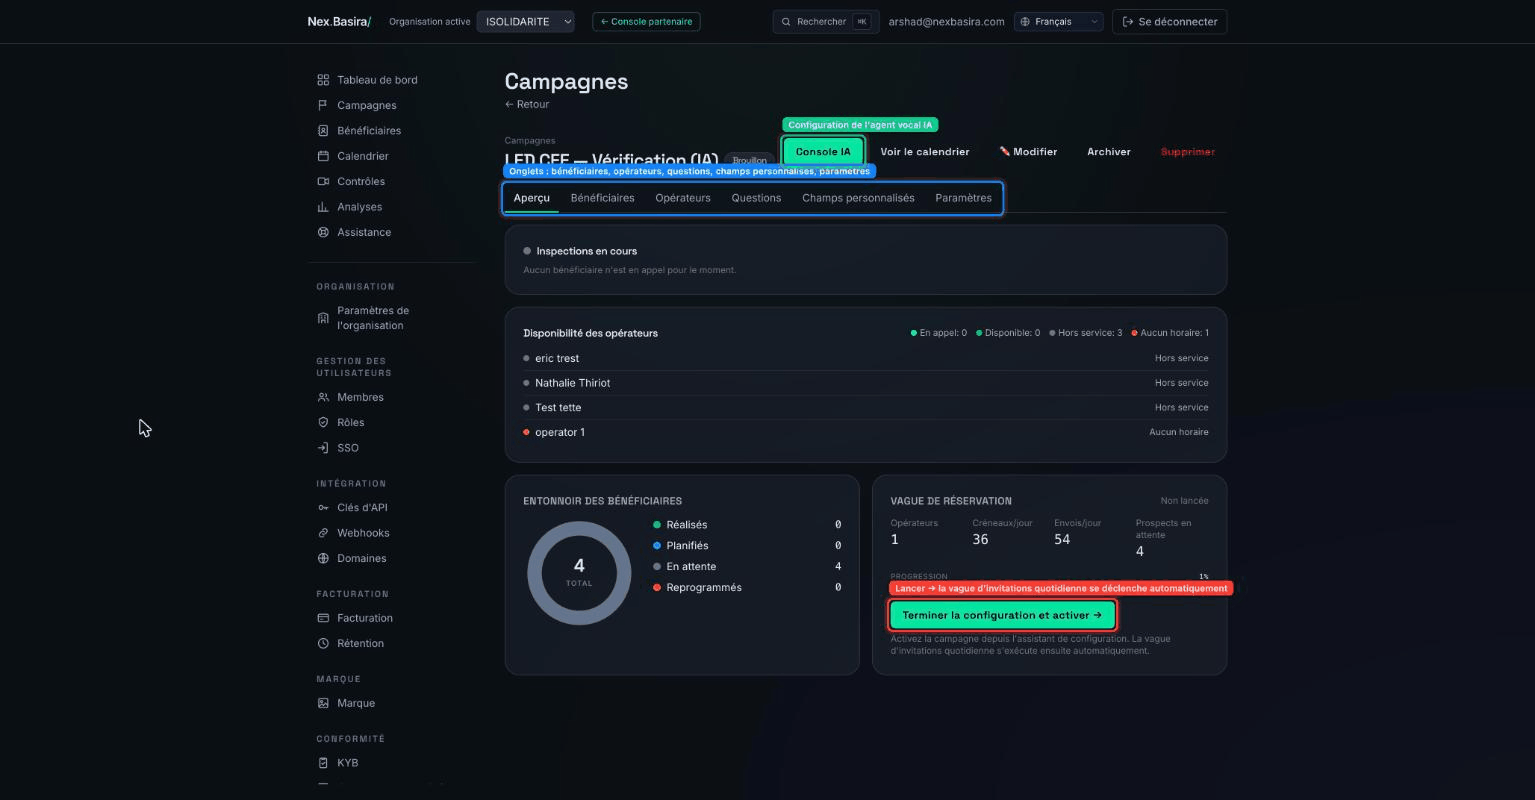1535x800 pixels.
Task: Open the campaign Paramètres tab
Action: coord(963,198)
